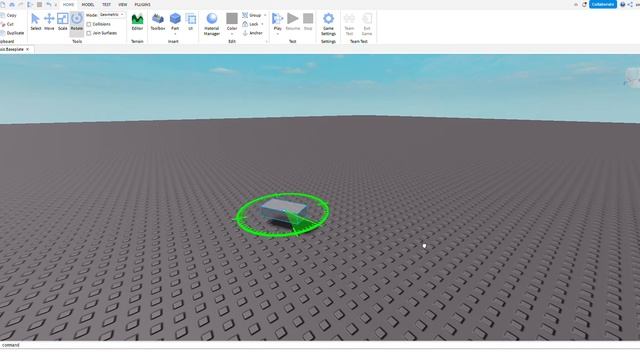Click the undo arrow in the quick access bar
This screenshot has width=640, height=360.
pos(49,4)
